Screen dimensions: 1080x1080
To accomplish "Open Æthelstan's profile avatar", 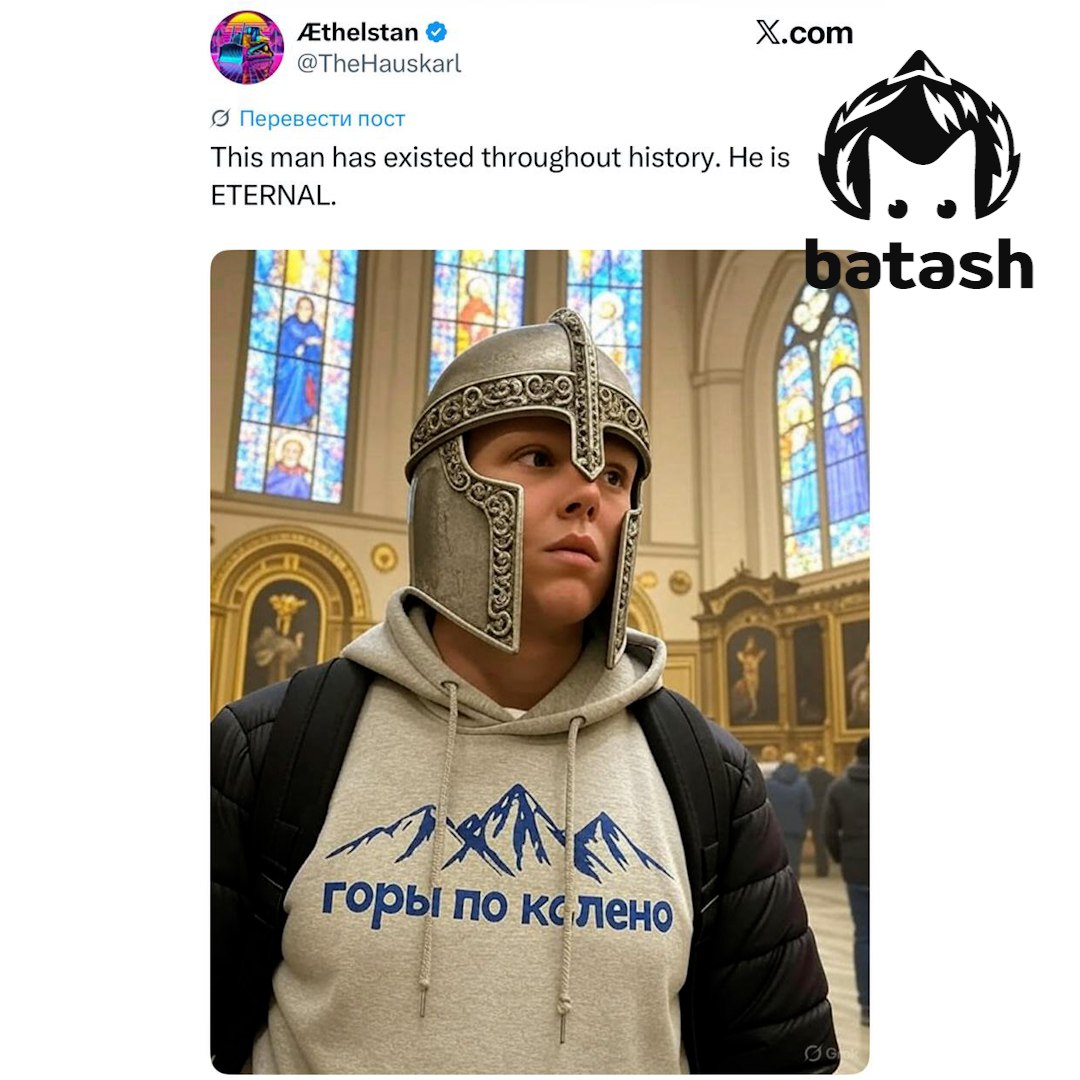I will (247, 48).
